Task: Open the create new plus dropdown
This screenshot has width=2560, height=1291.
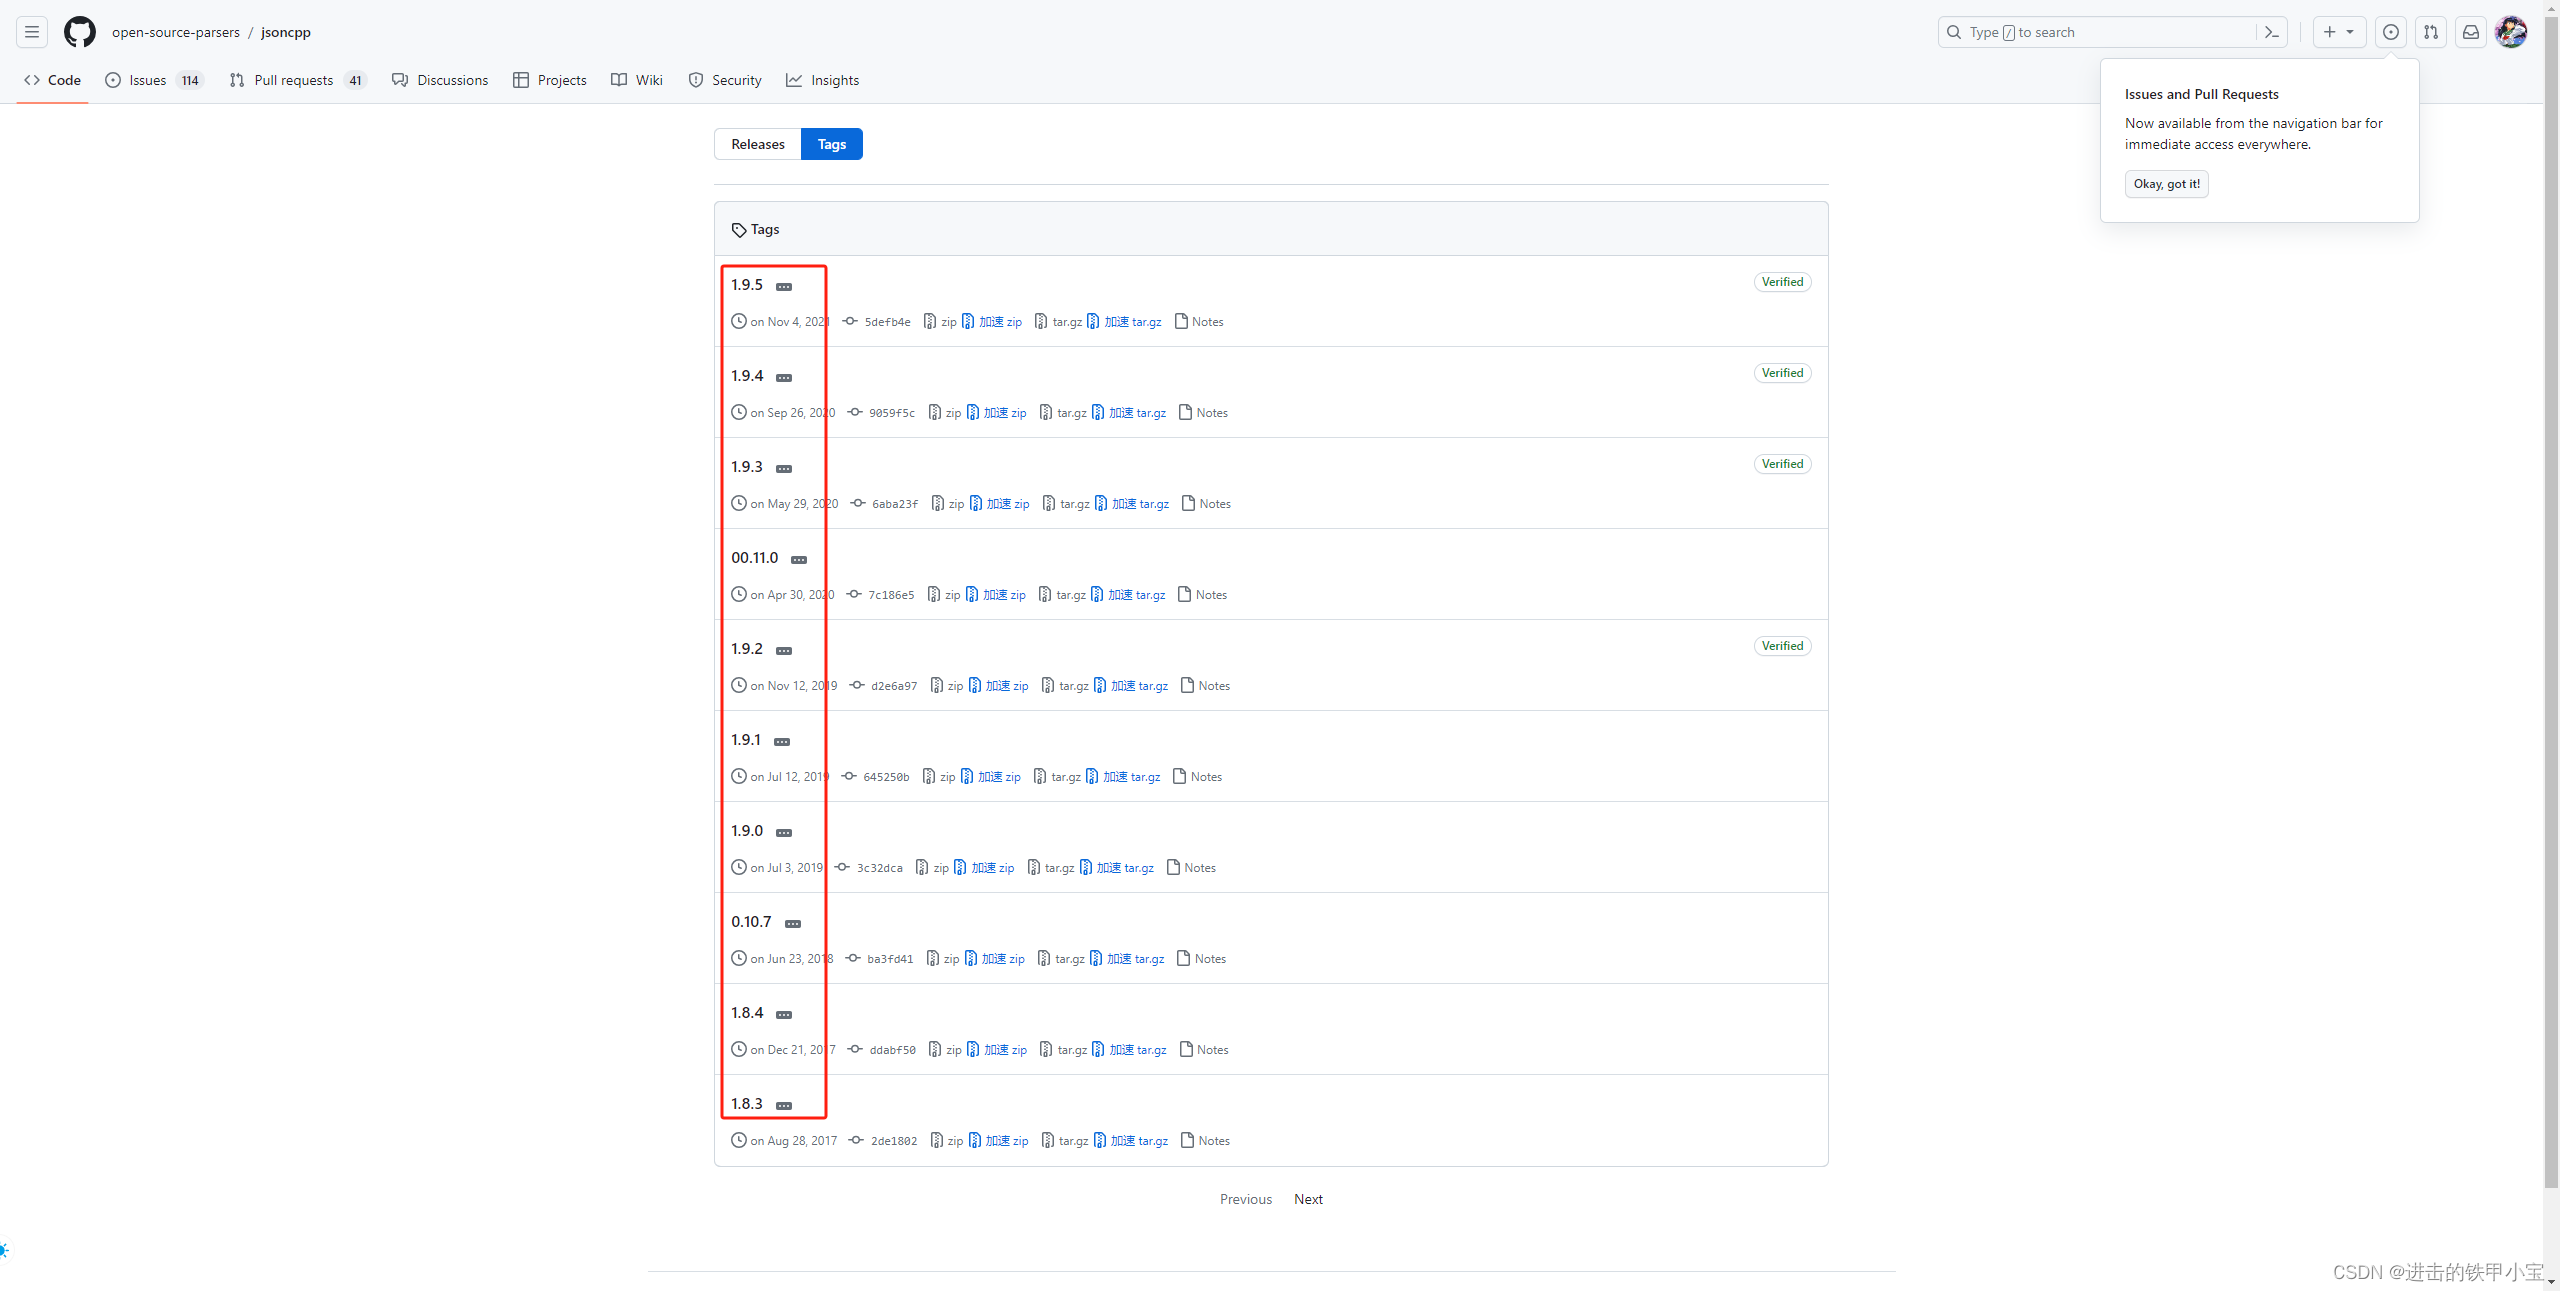Action: [x=2338, y=32]
